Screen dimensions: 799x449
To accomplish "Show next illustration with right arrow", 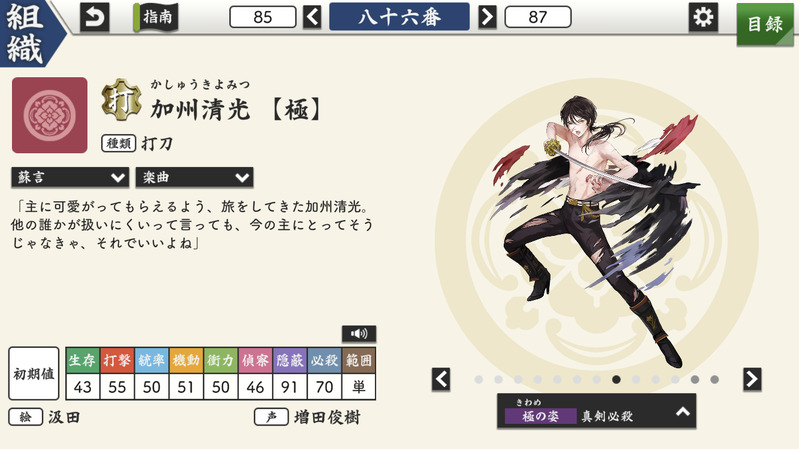I will pos(752,379).
